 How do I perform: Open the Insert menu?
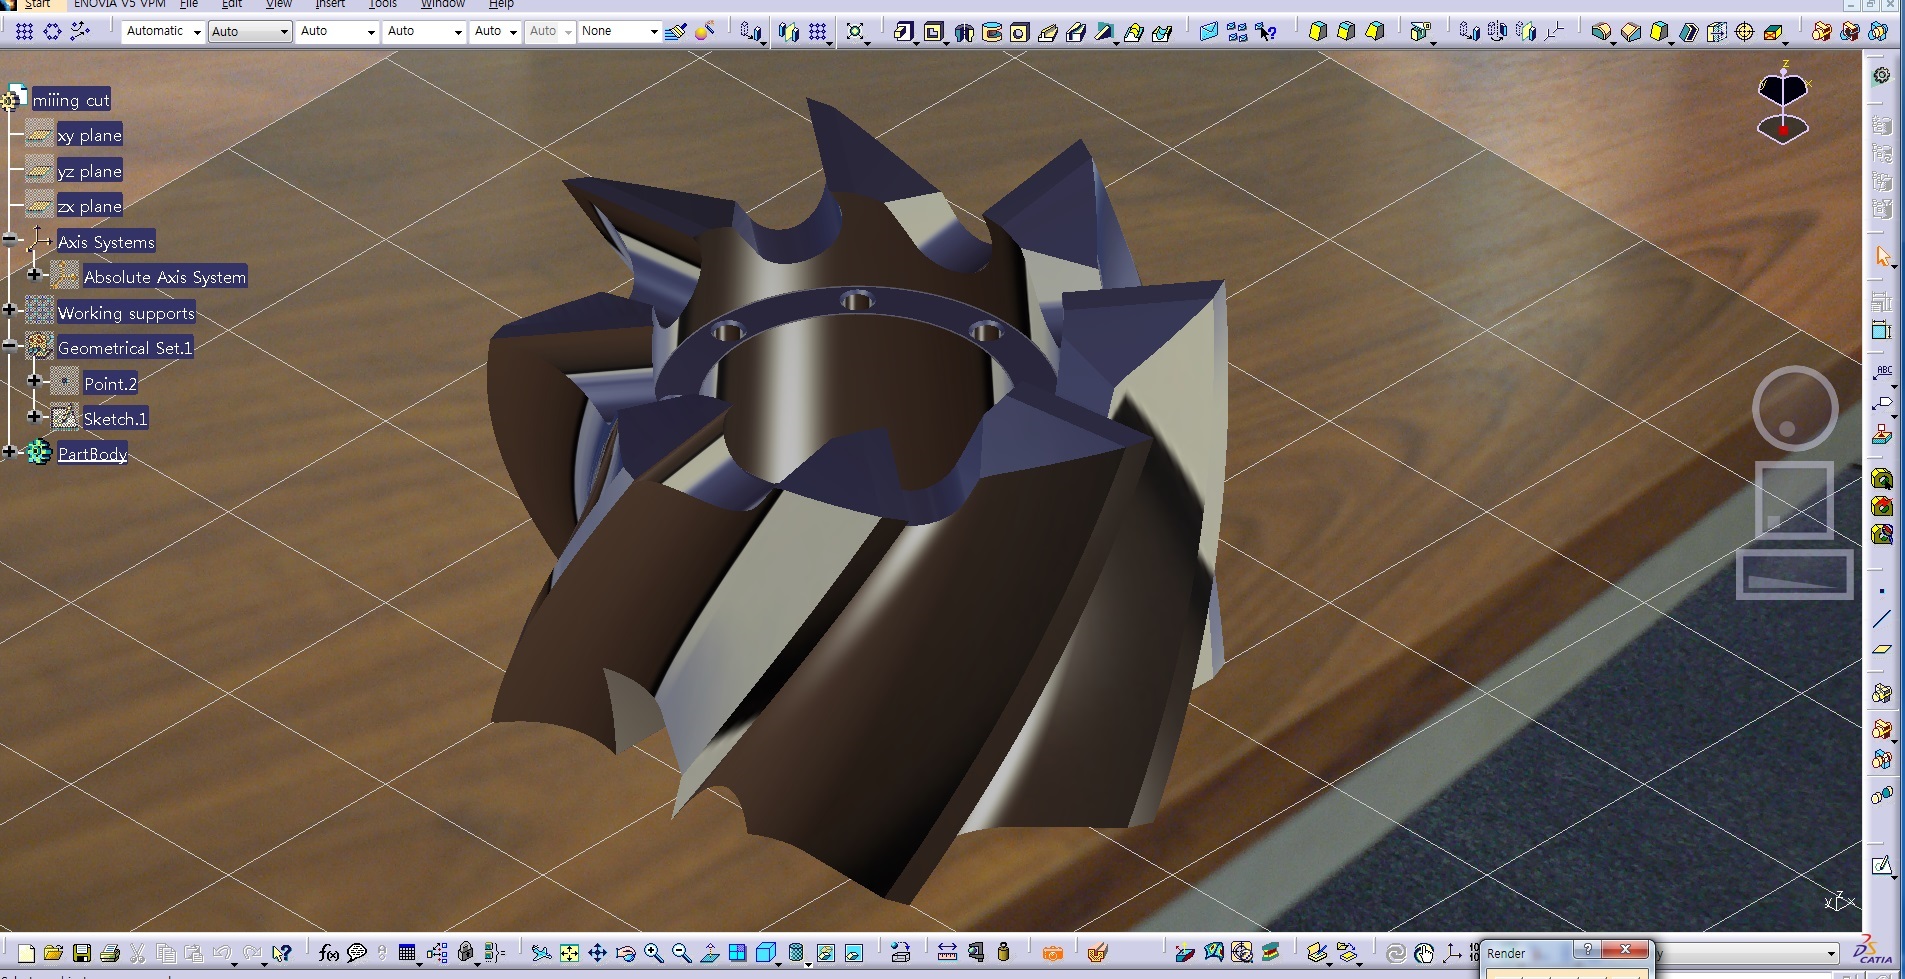(x=330, y=4)
